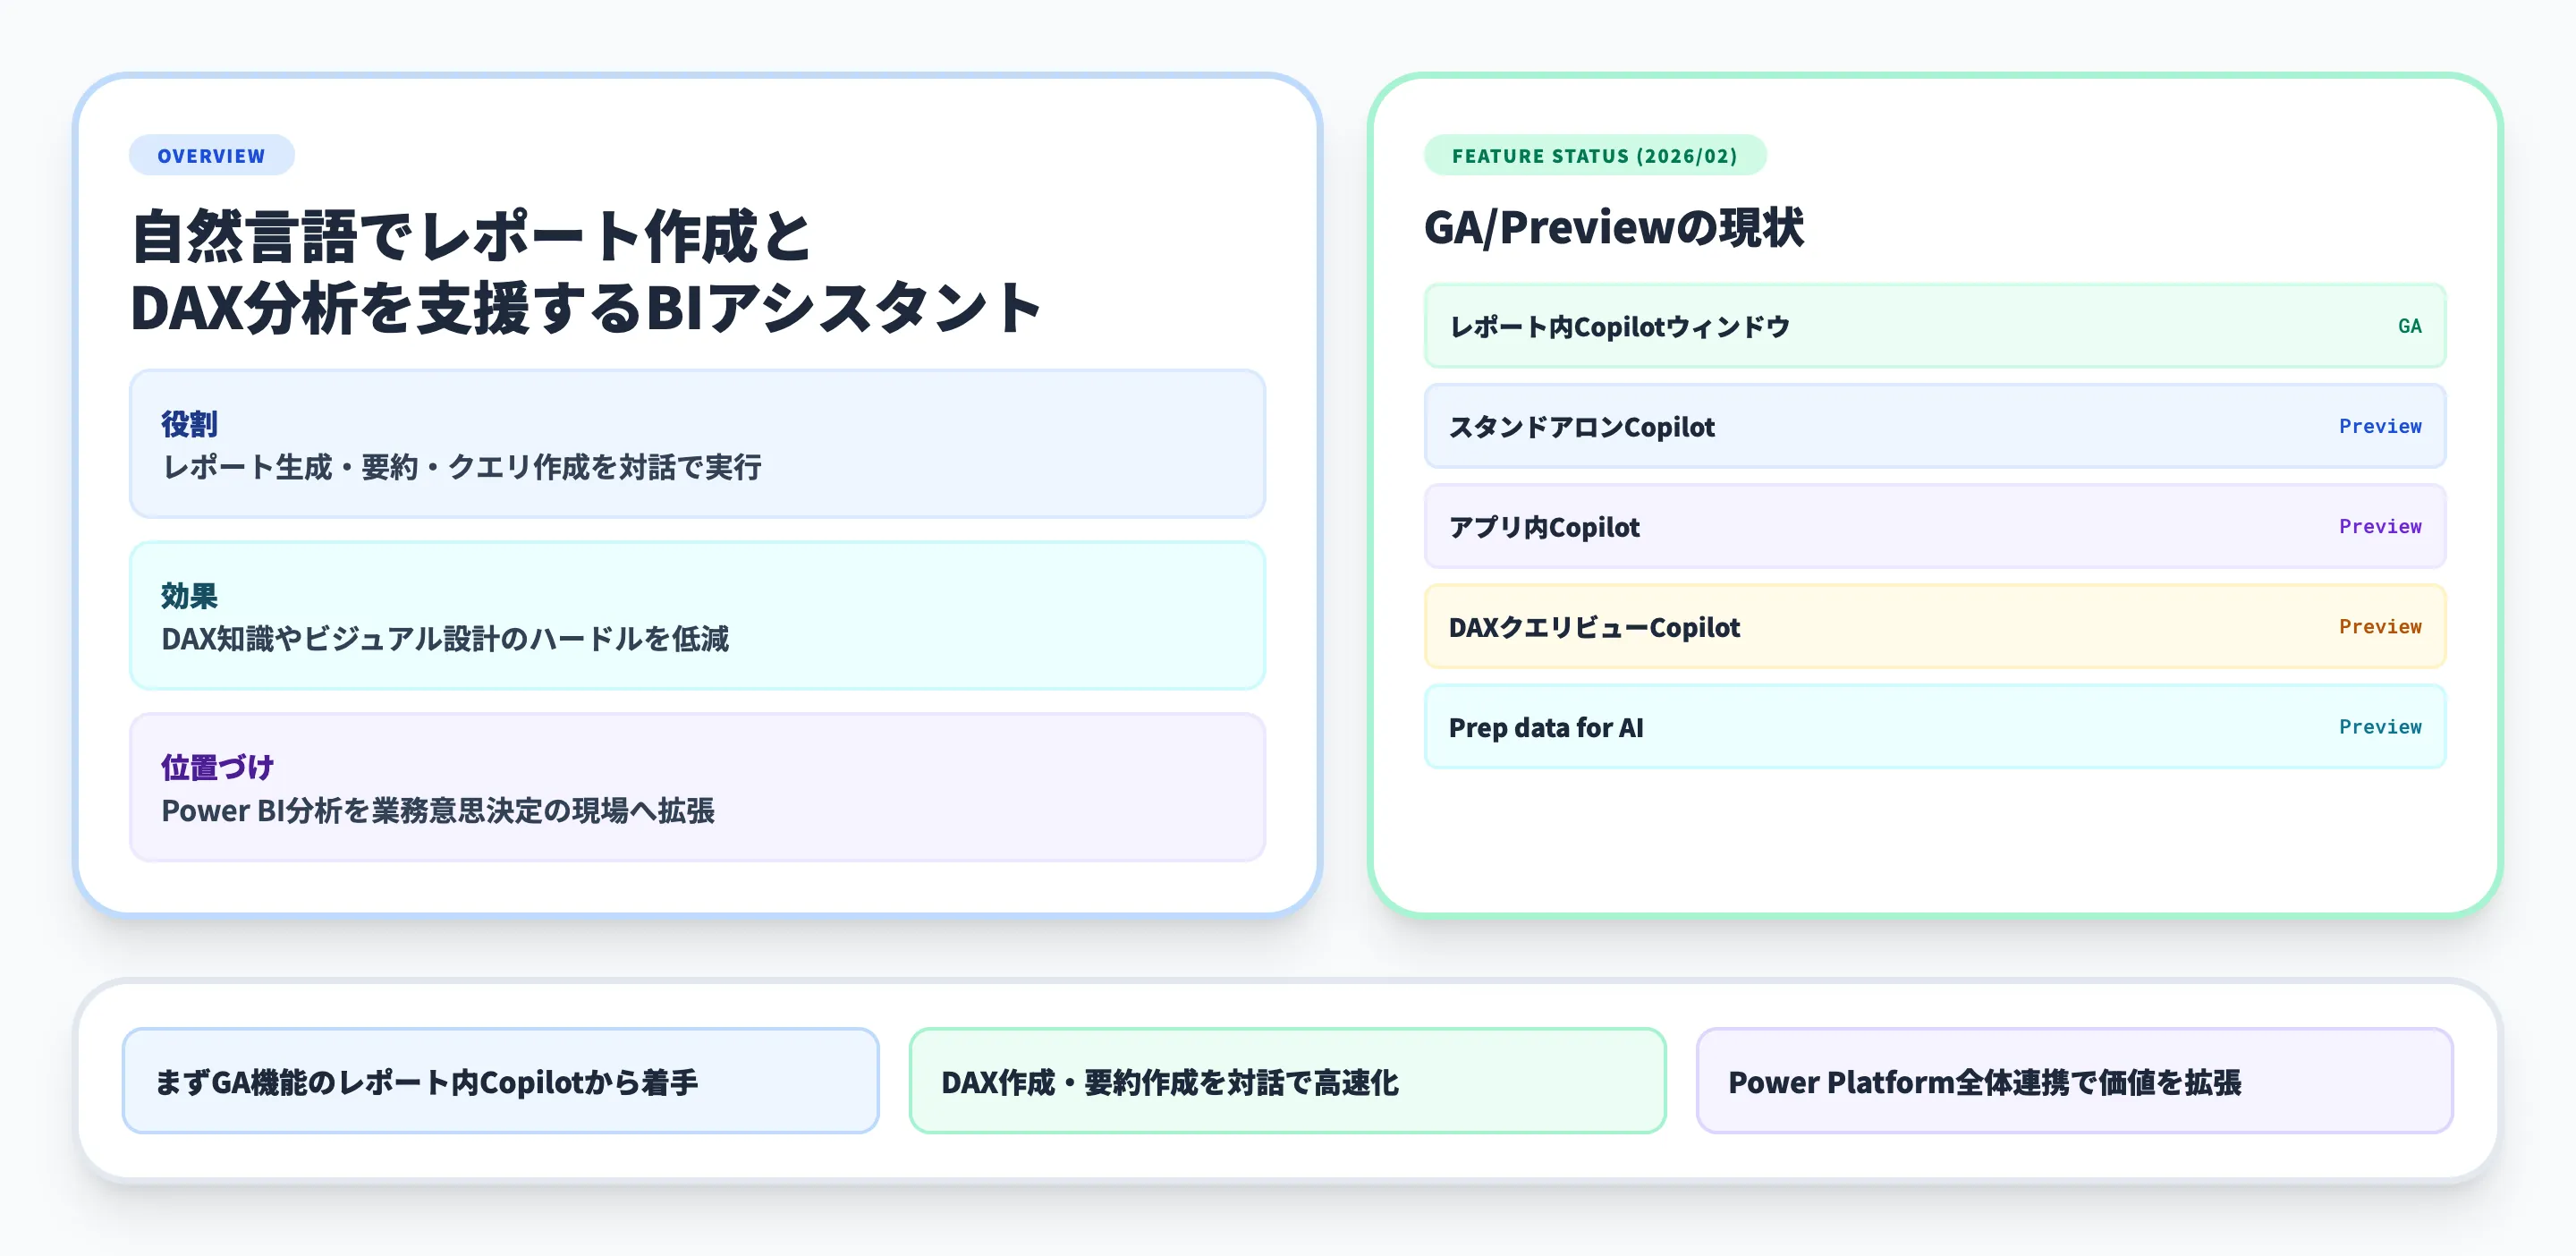Image resolution: width=2576 pixels, height=1256 pixels.
Task: Select the green DAX作成・要約作成を対話で高速化 card
Action: pyautogui.click(x=1288, y=1081)
